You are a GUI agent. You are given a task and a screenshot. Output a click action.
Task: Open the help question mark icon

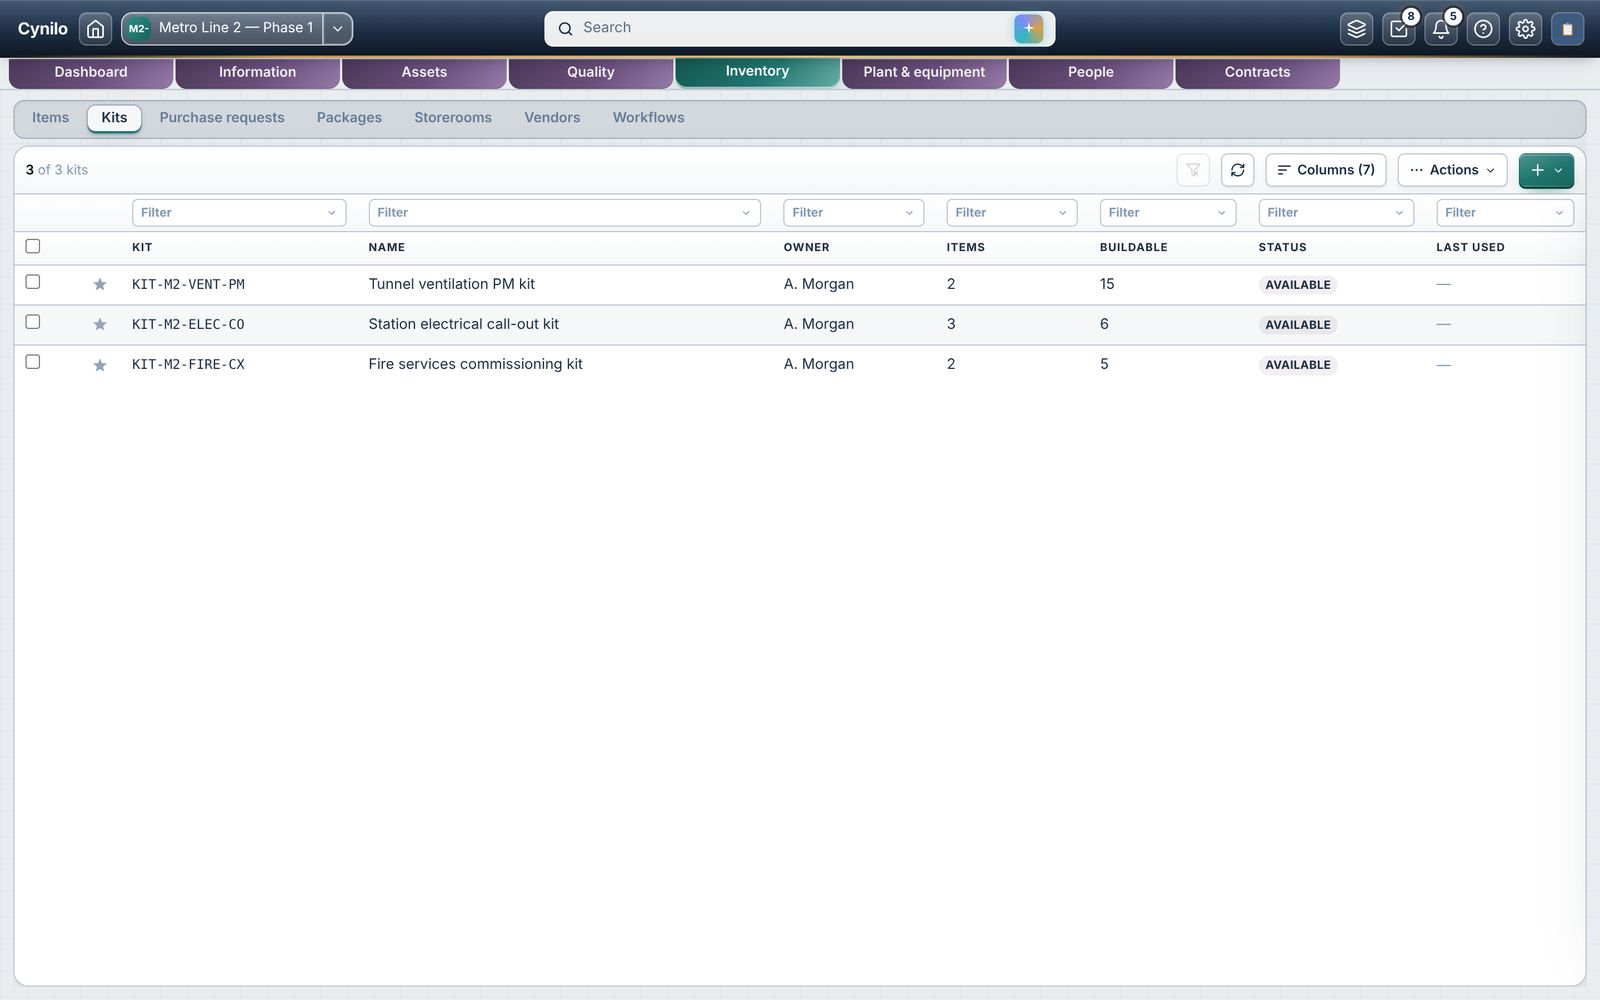(1483, 29)
